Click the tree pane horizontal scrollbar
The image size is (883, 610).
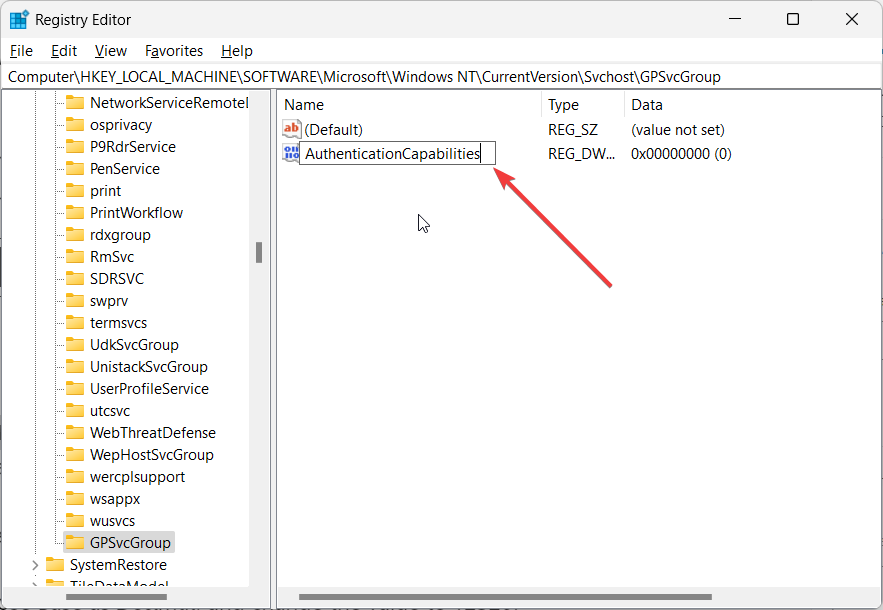coord(117,596)
